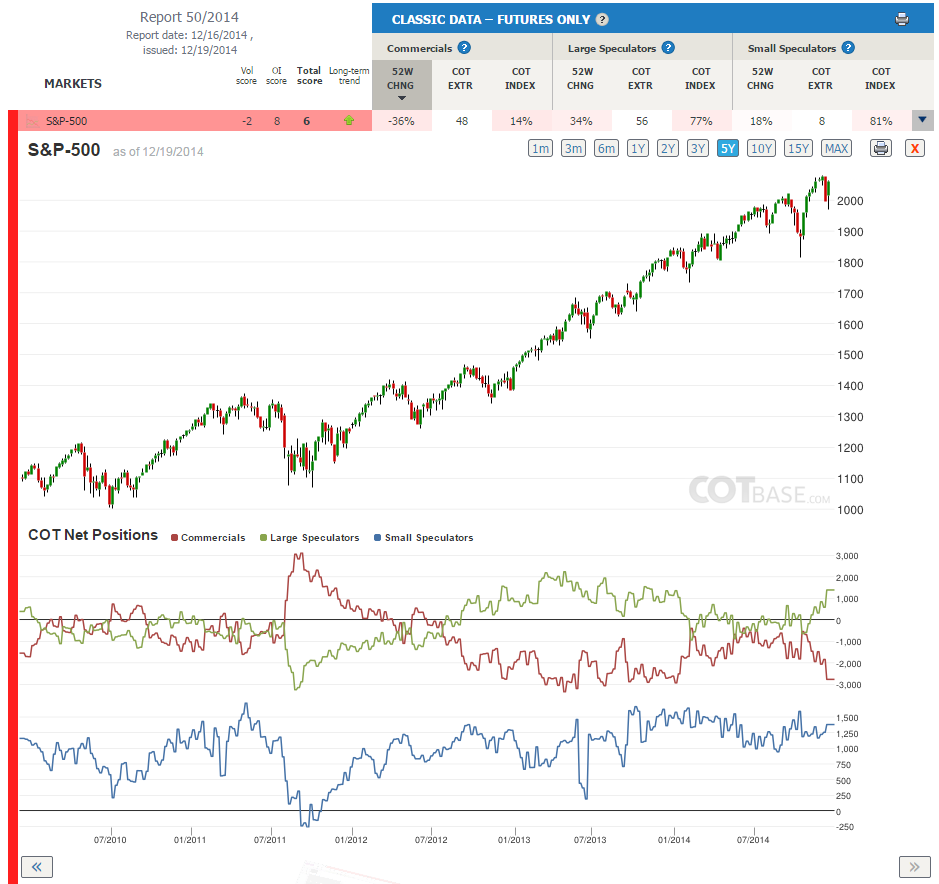The image size is (939, 884).
Task: Click the COT Net Positions heading
Action: [x=93, y=535]
